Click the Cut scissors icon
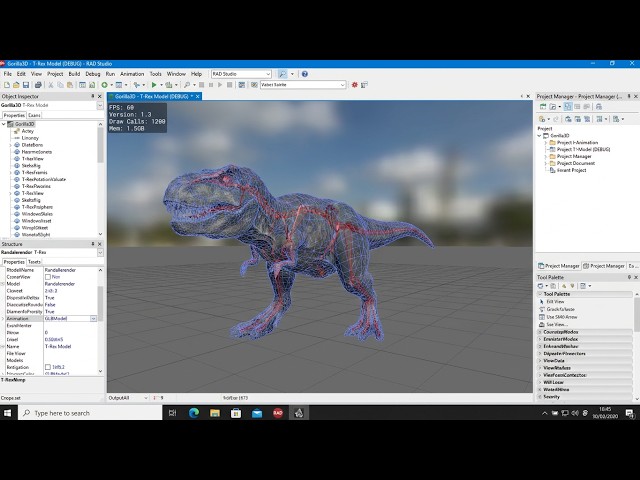Viewport: 640px width, 480px height. pos(51,85)
